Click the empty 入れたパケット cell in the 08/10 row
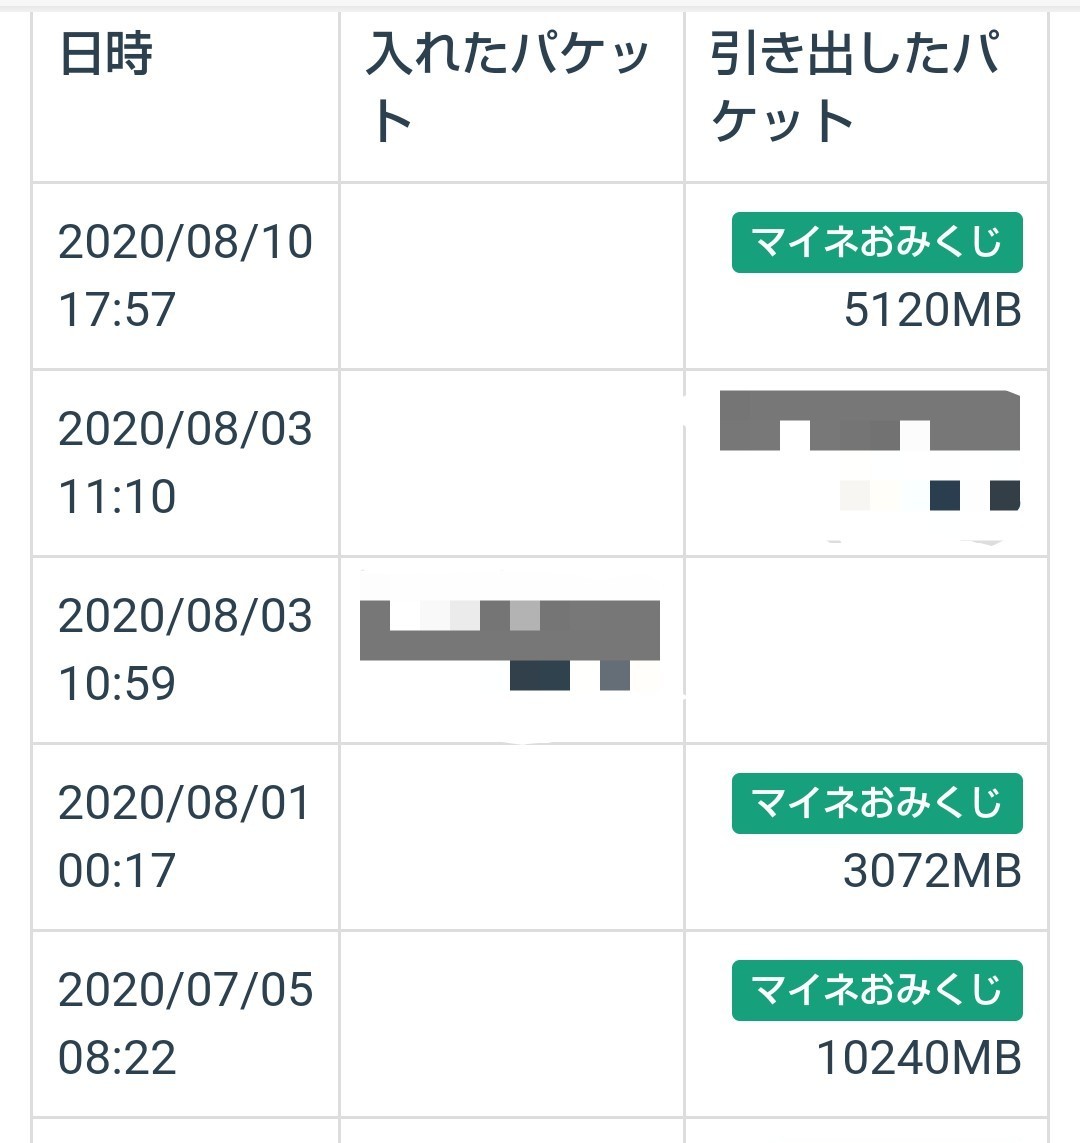This screenshot has height=1143, width=1080. coord(511,276)
